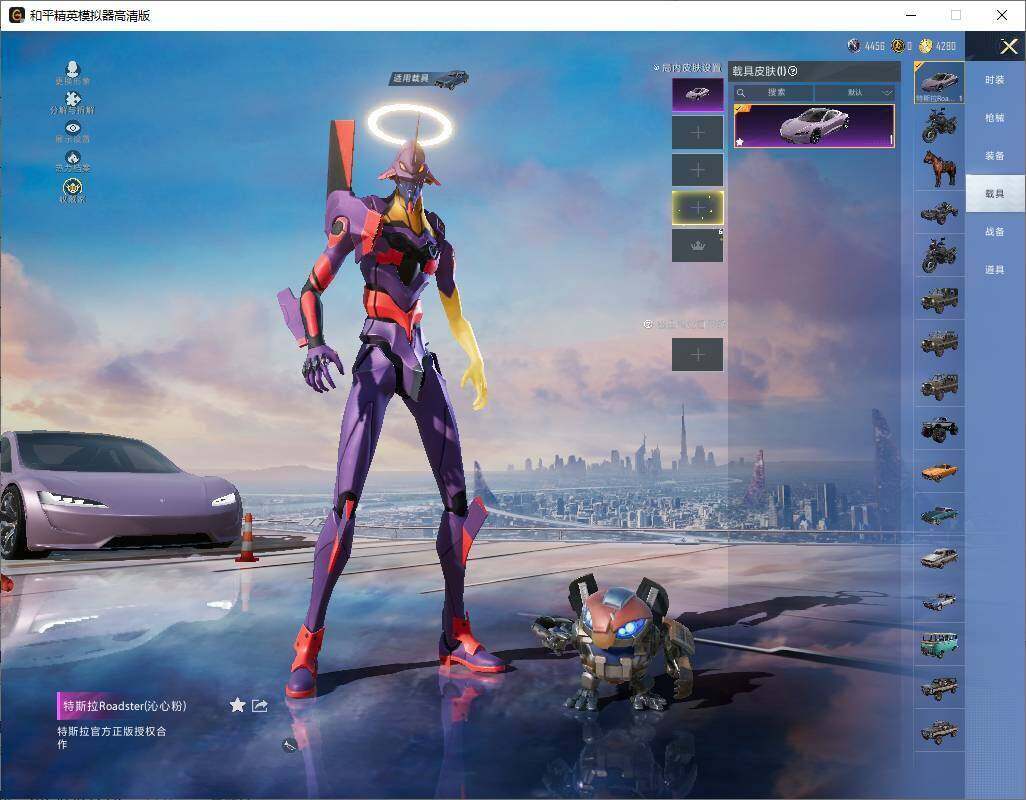Image resolution: width=1026 pixels, height=800 pixels.
Task: Open the flame profile icon
Action: [73, 158]
